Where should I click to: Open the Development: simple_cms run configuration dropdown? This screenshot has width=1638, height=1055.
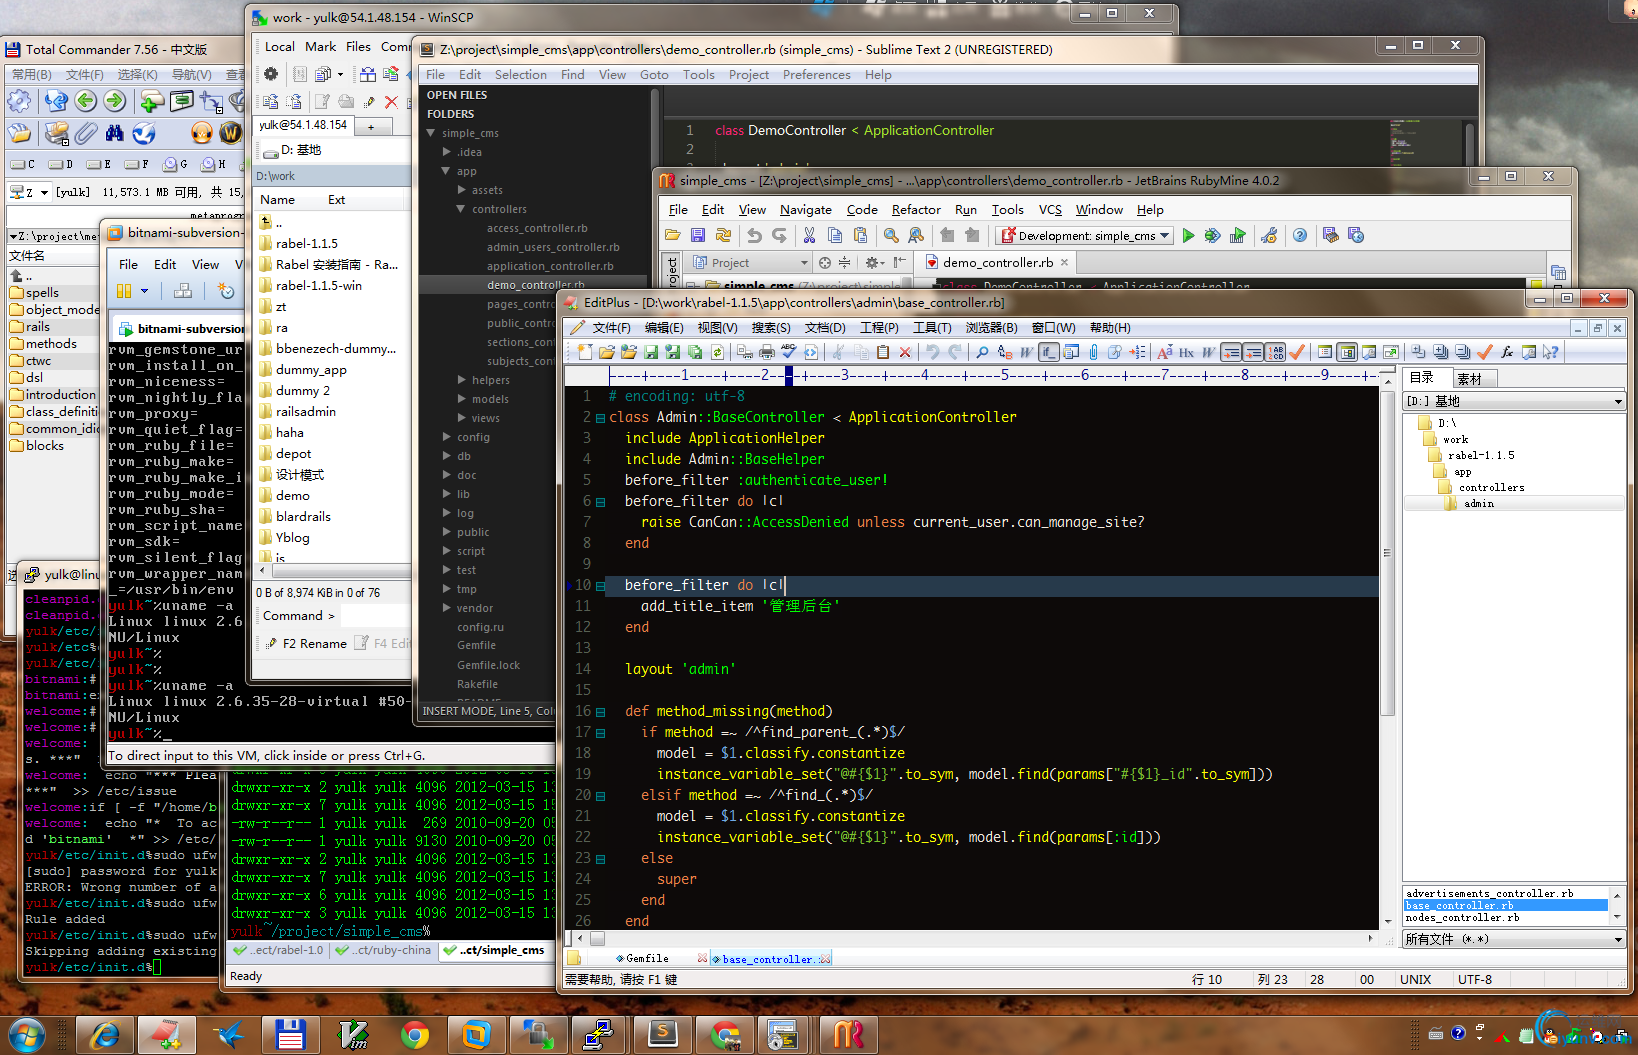click(x=1164, y=236)
